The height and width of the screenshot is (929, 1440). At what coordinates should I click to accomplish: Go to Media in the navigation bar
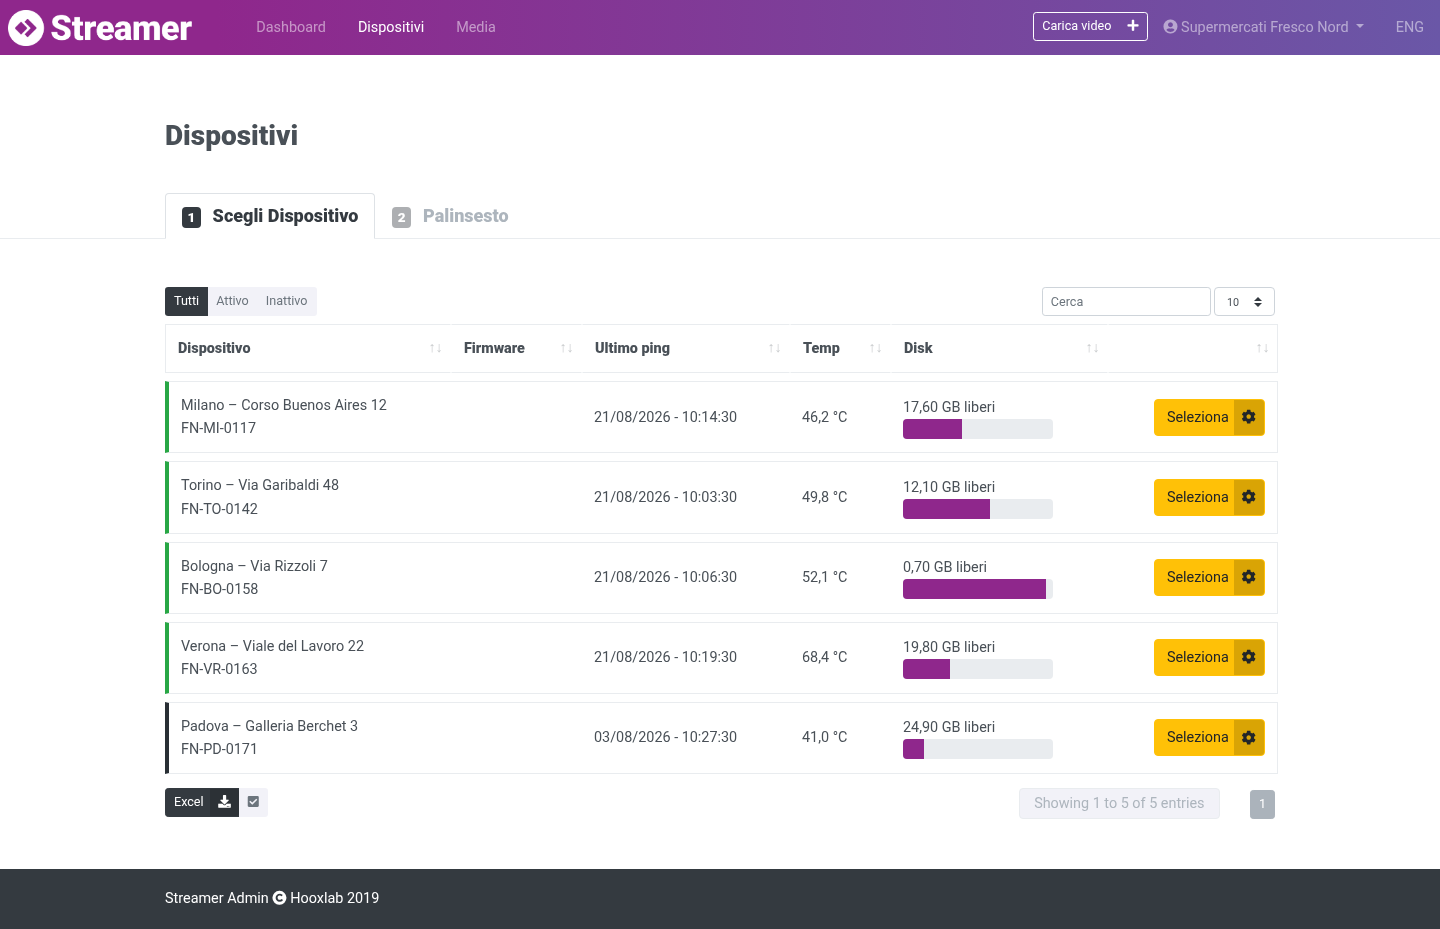[x=476, y=27]
